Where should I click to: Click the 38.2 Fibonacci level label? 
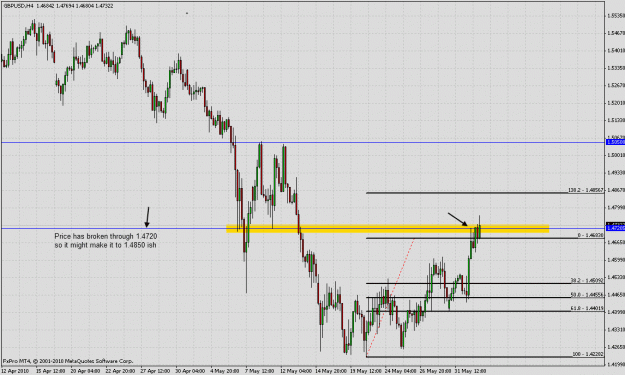point(587,281)
